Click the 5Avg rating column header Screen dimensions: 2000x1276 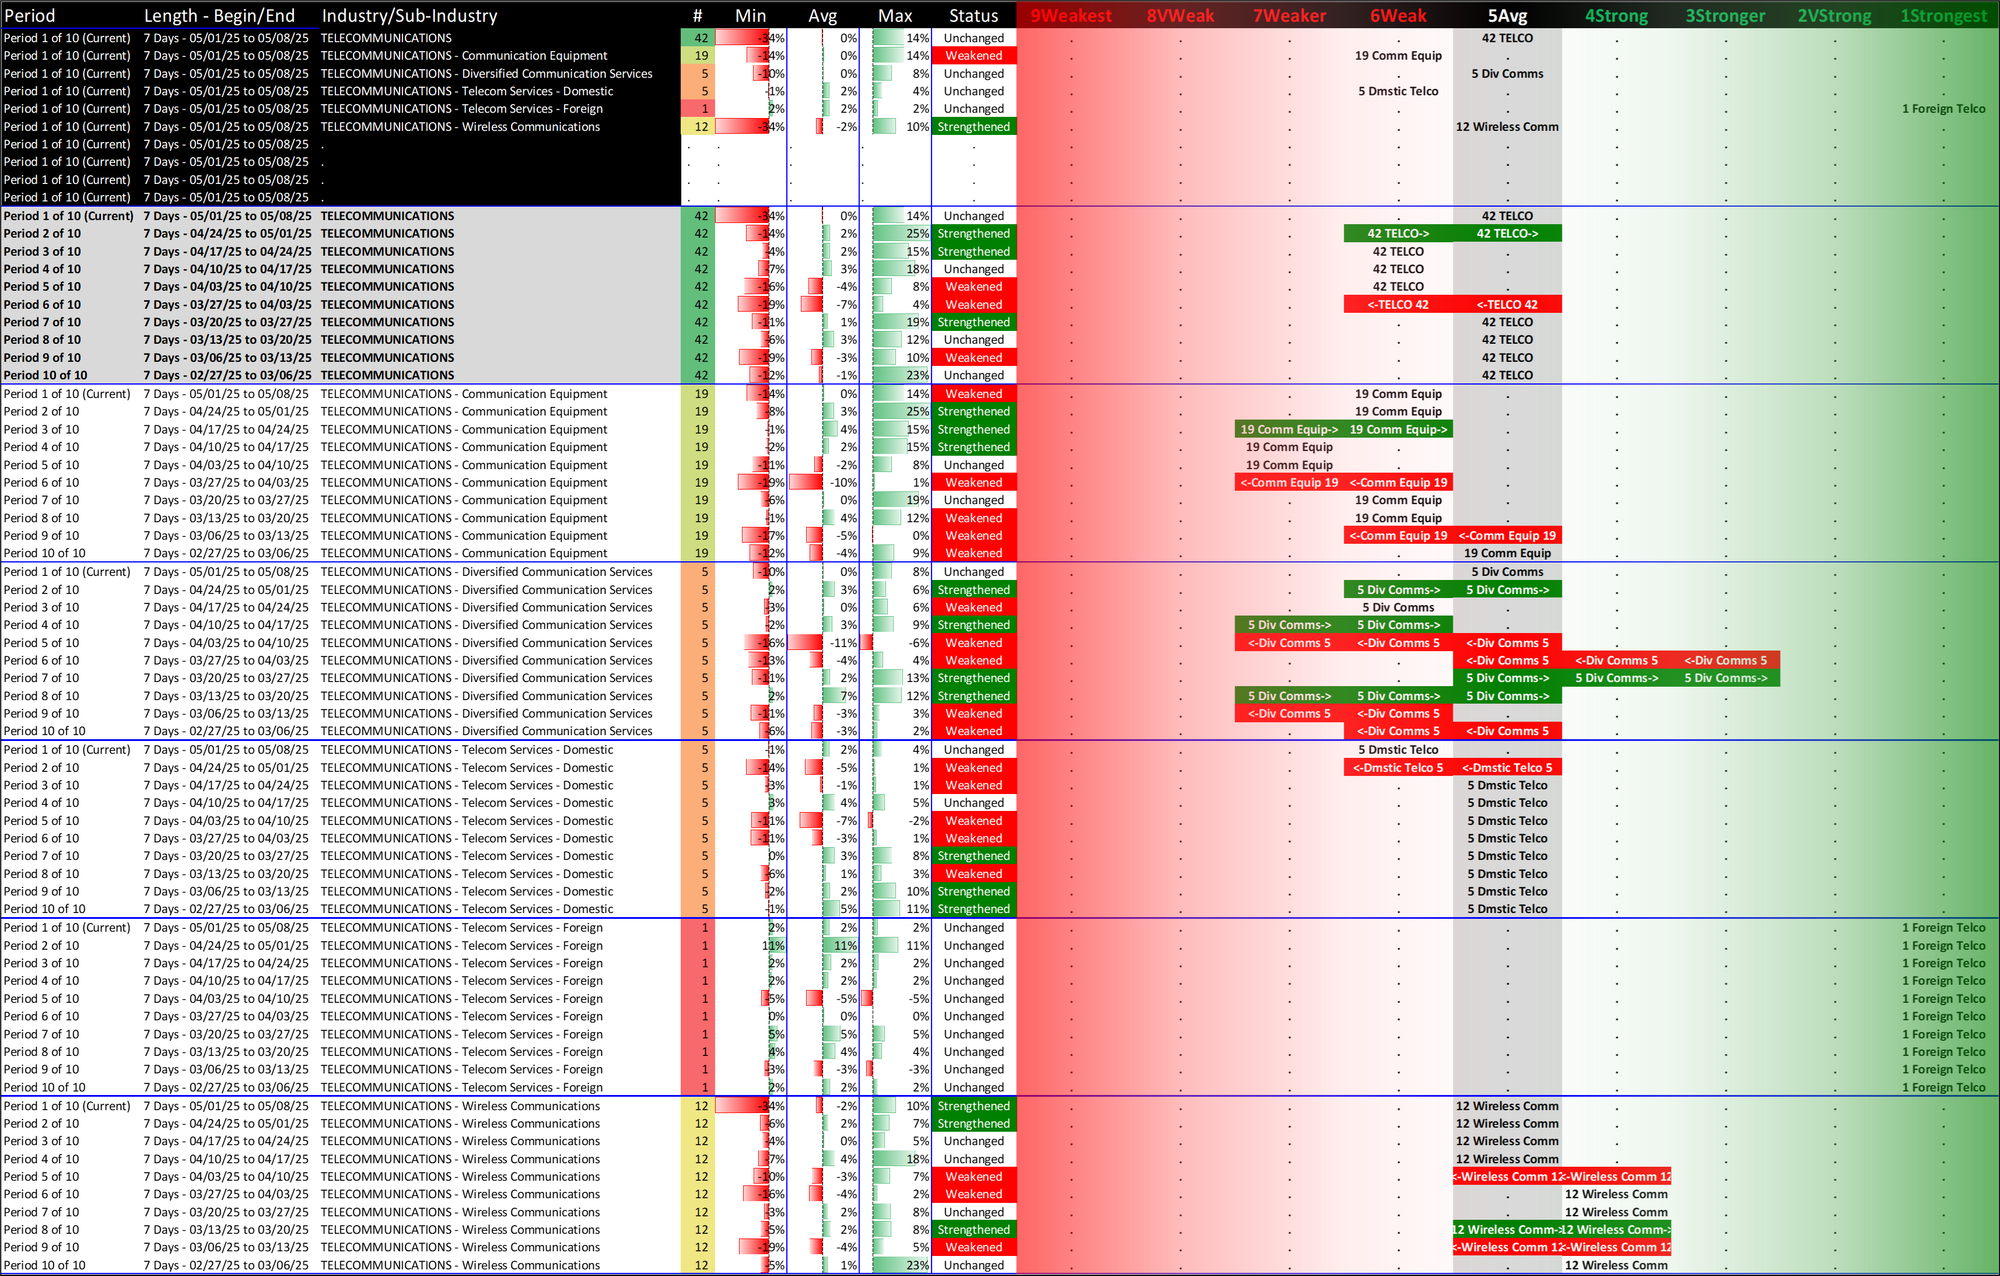click(1507, 16)
